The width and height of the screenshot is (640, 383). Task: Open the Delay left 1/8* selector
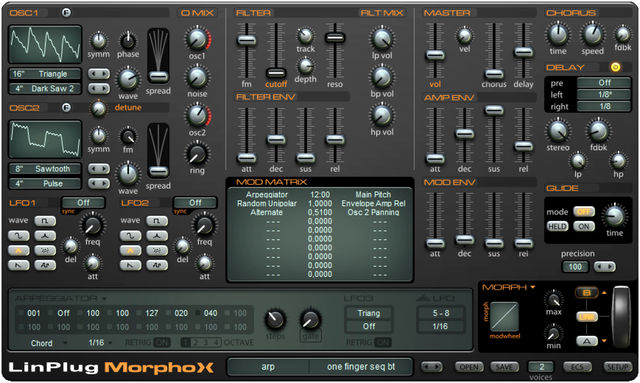[x=604, y=95]
